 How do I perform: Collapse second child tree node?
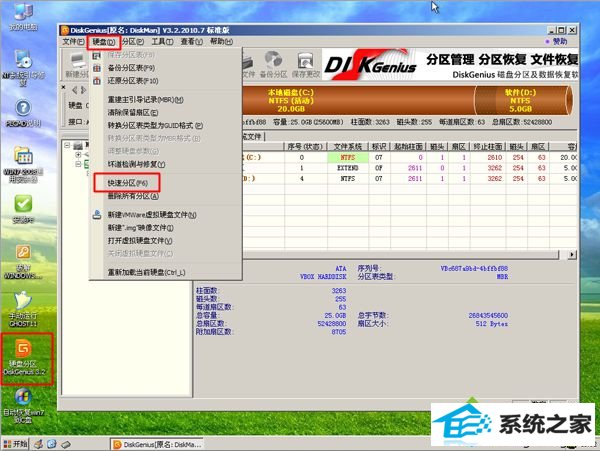click(x=78, y=164)
